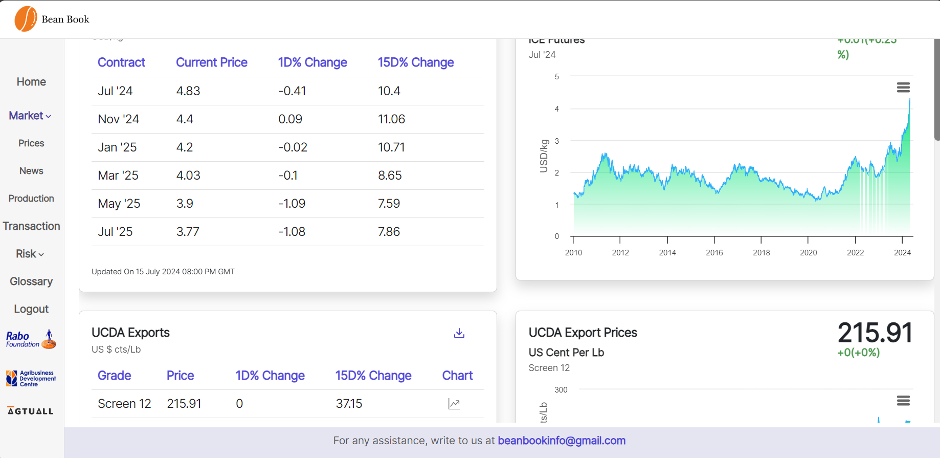Open the Transaction page
The height and width of the screenshot is (458, 941).
(31, 226)
